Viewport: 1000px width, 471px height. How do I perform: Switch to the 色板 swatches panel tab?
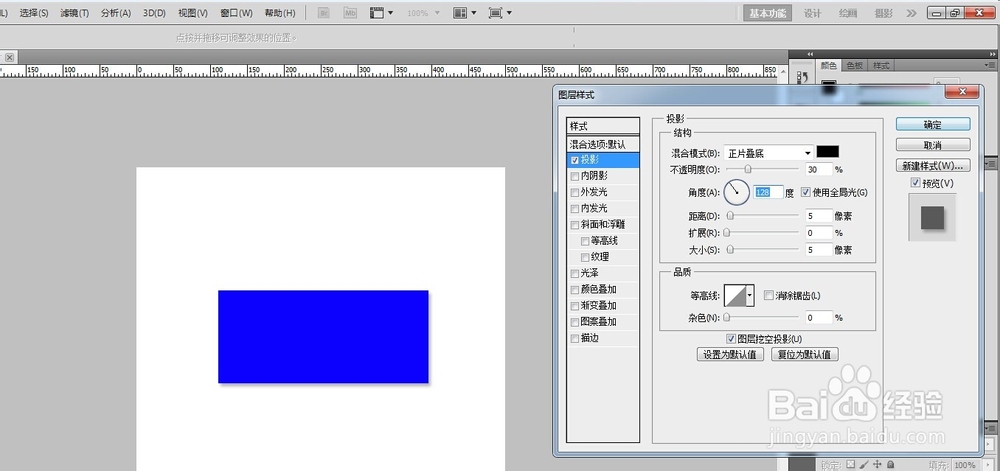[x=854, y=65]
